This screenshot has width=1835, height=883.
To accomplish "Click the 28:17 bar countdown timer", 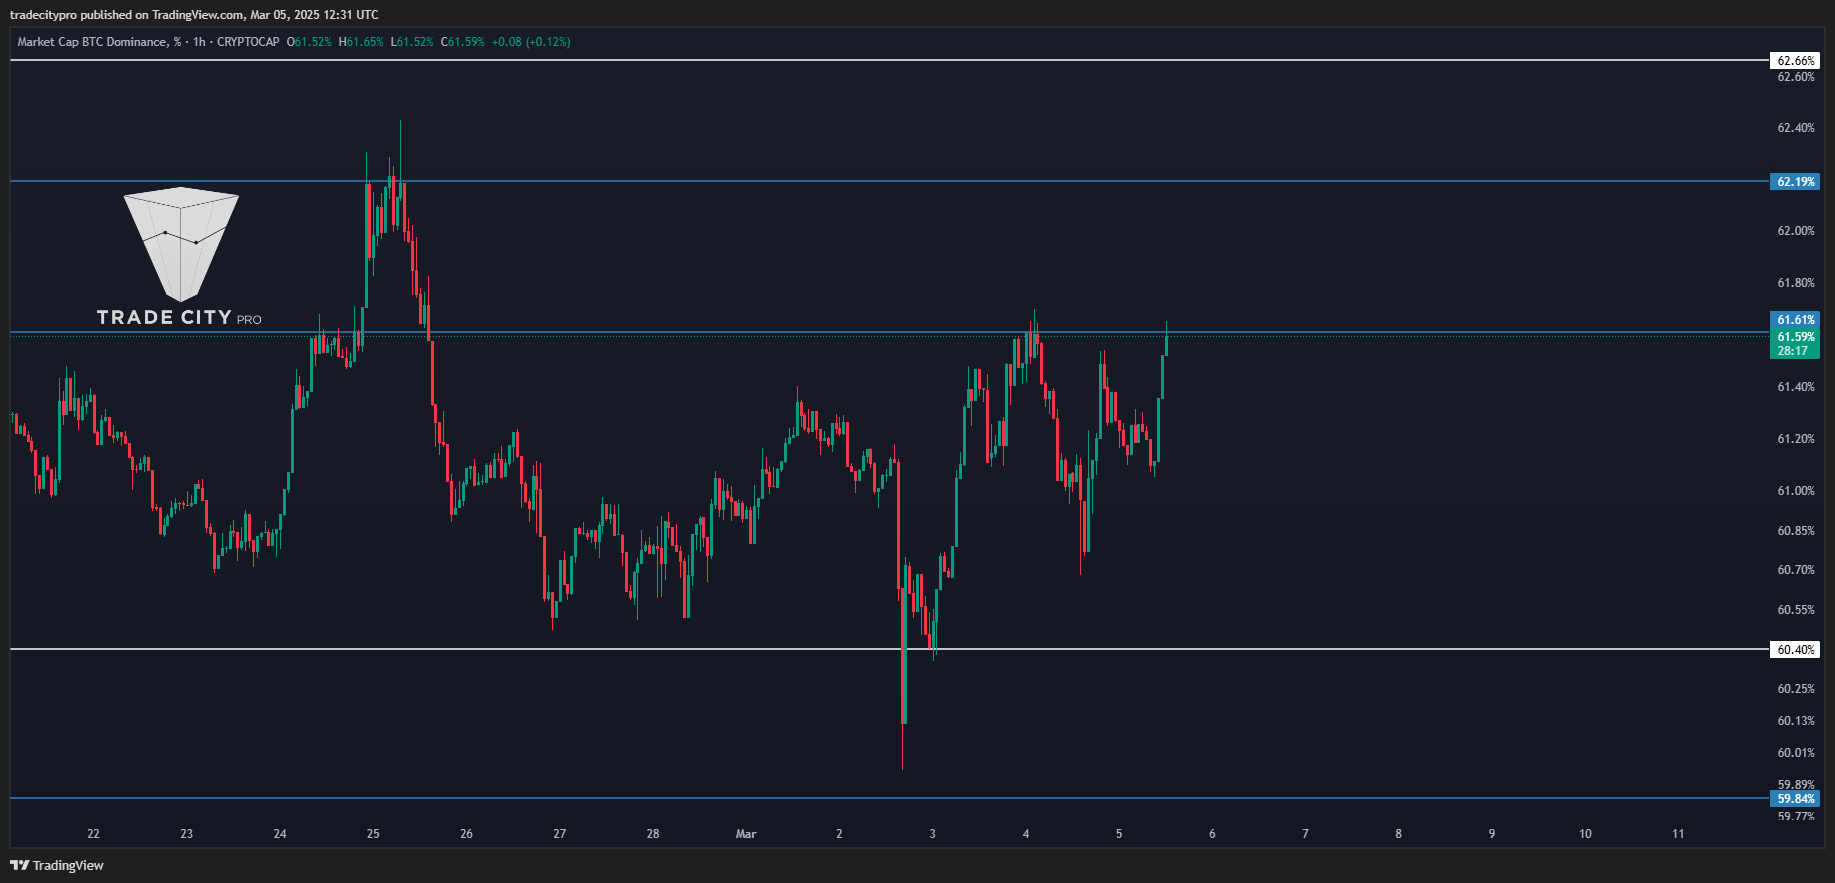I will [x=1793, y=351].
